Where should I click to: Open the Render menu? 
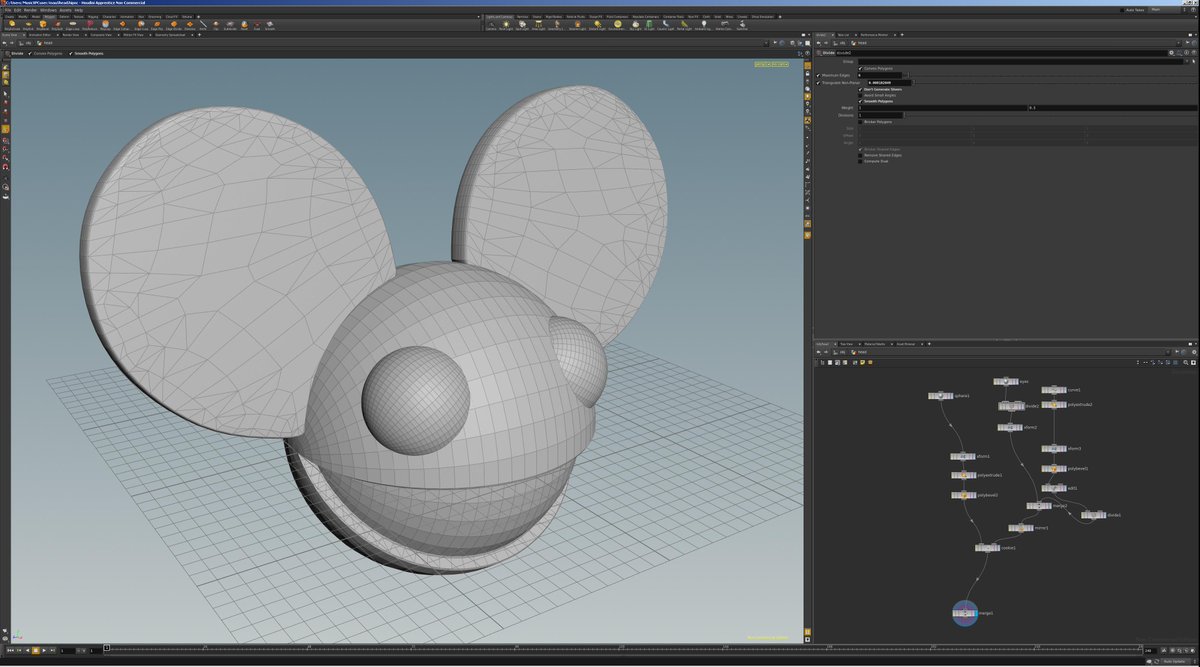[x=30, y=10]
